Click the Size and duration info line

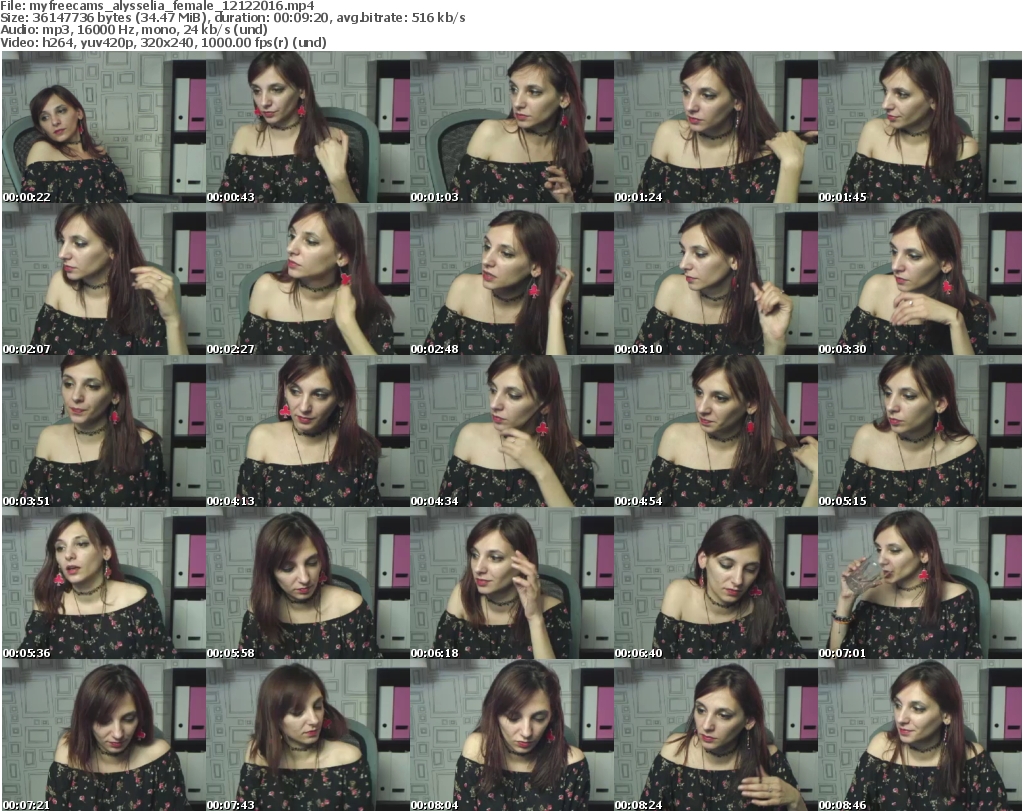click(x=232, y=18)
